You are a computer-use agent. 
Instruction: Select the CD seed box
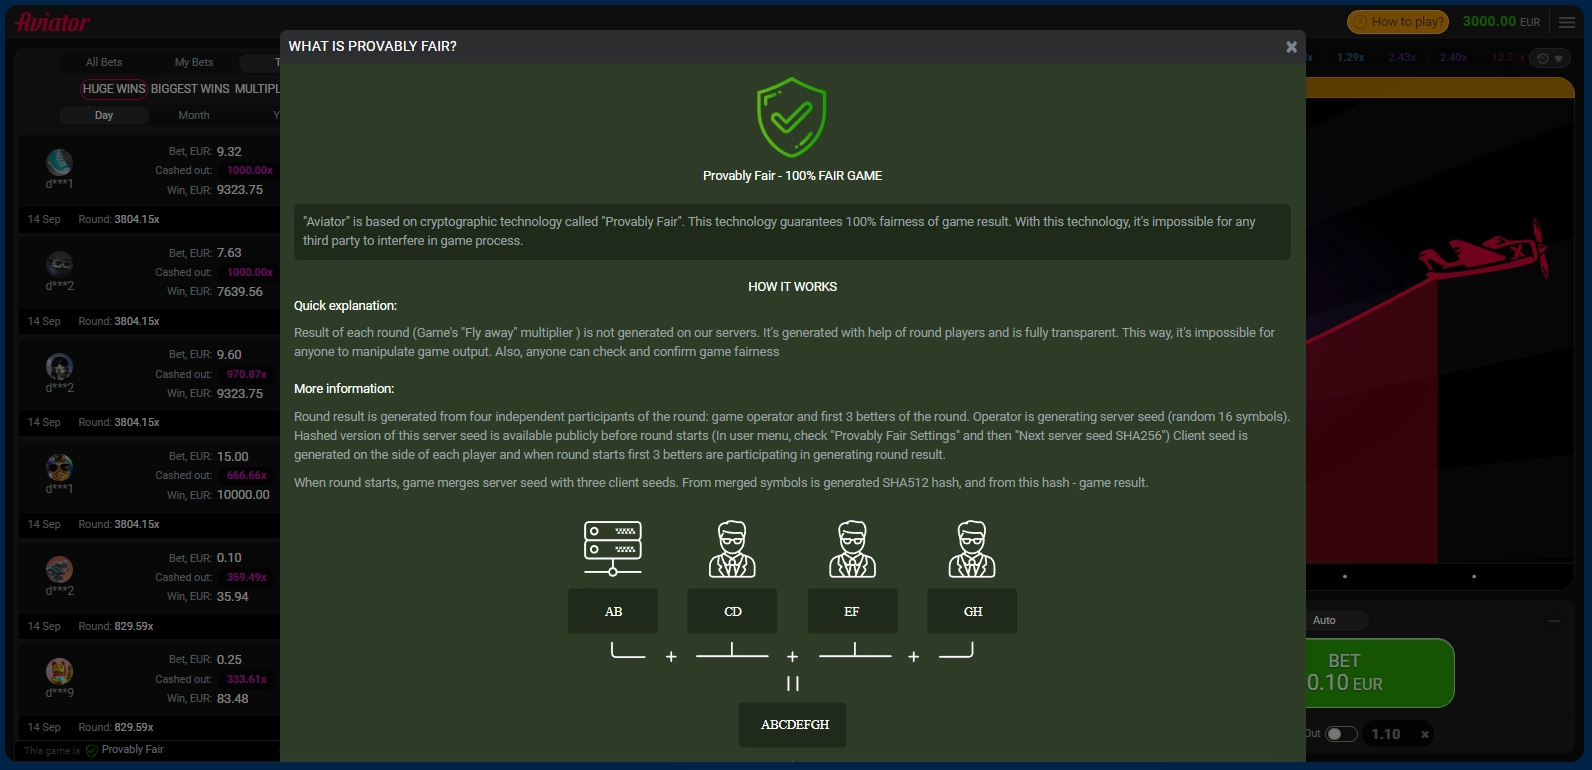732,611
